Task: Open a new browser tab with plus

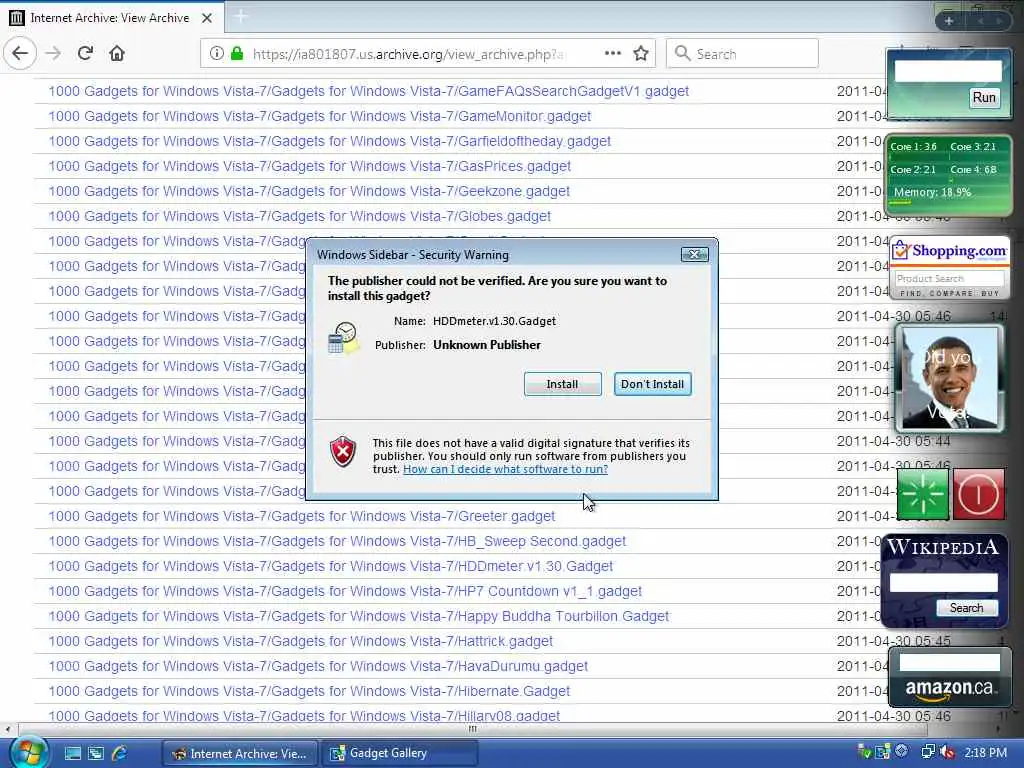Action: (240, 17)
